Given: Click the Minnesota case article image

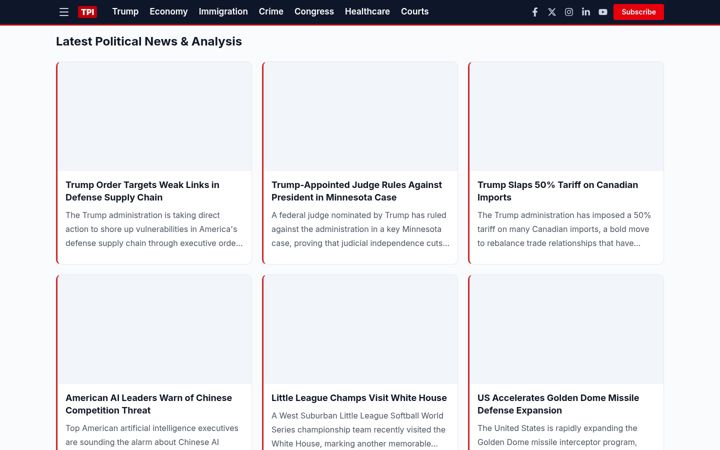Looking at the screenshot, I should [x=361, y=117].
